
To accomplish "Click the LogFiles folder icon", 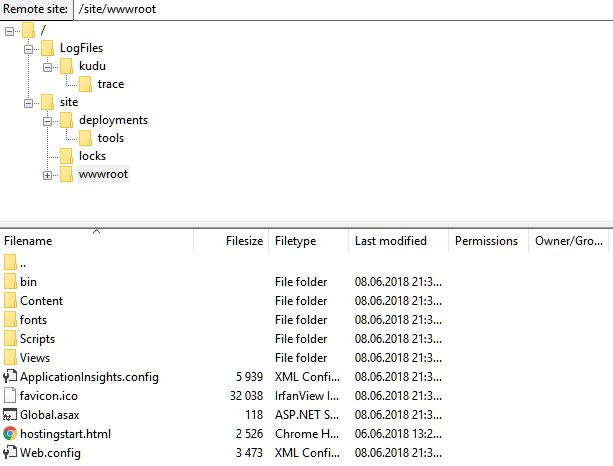I will click(47, 48).
